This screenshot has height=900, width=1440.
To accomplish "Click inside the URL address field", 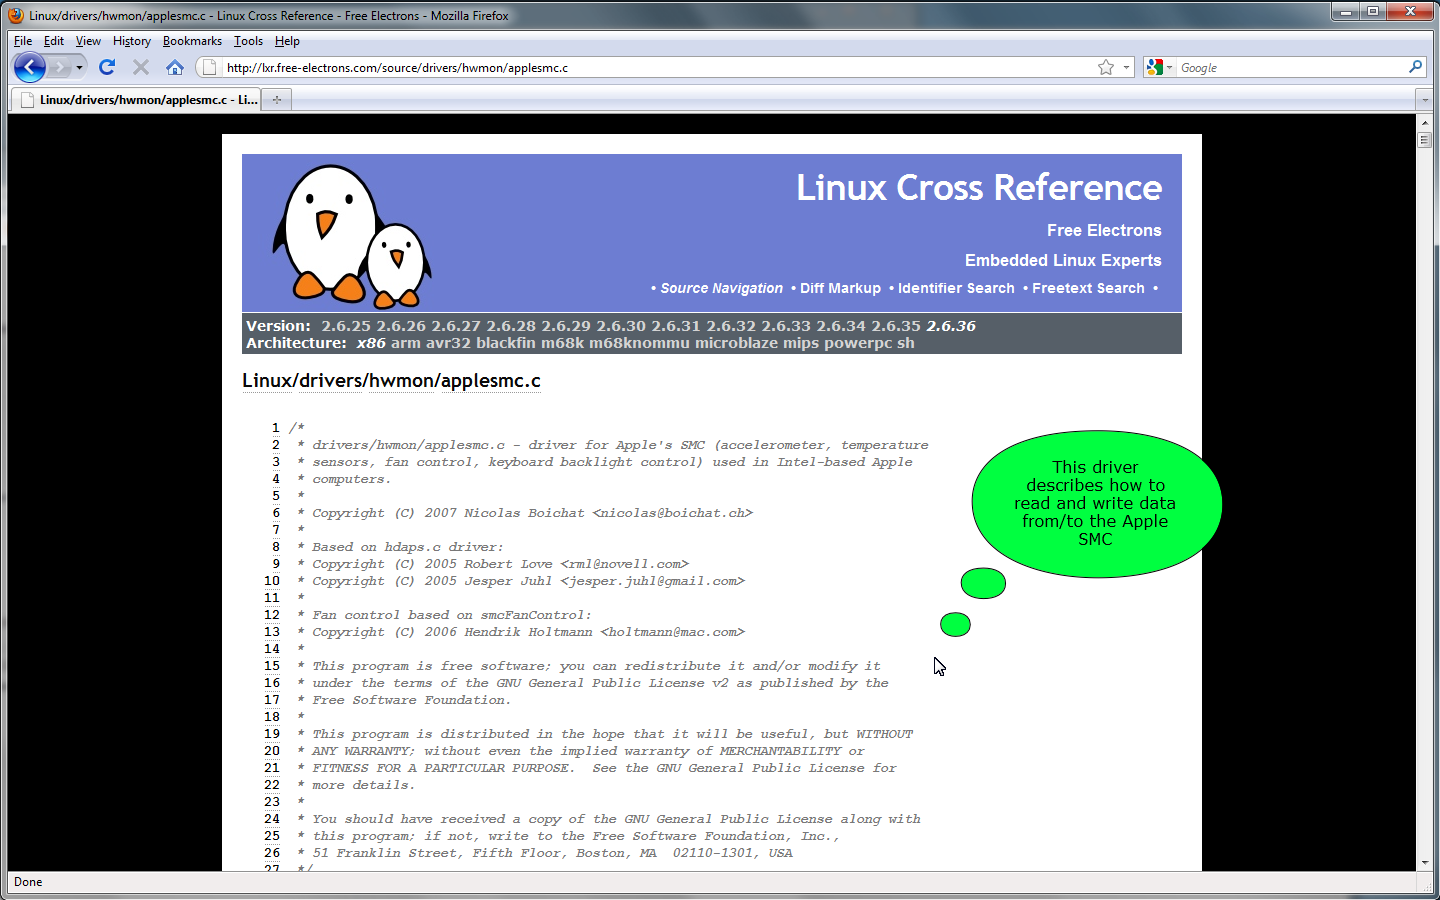I will [650, 67].
